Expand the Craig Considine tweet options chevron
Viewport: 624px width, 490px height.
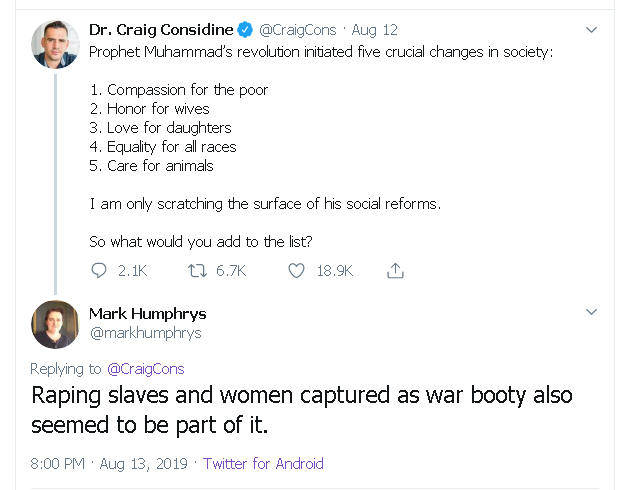pos(591,30)
